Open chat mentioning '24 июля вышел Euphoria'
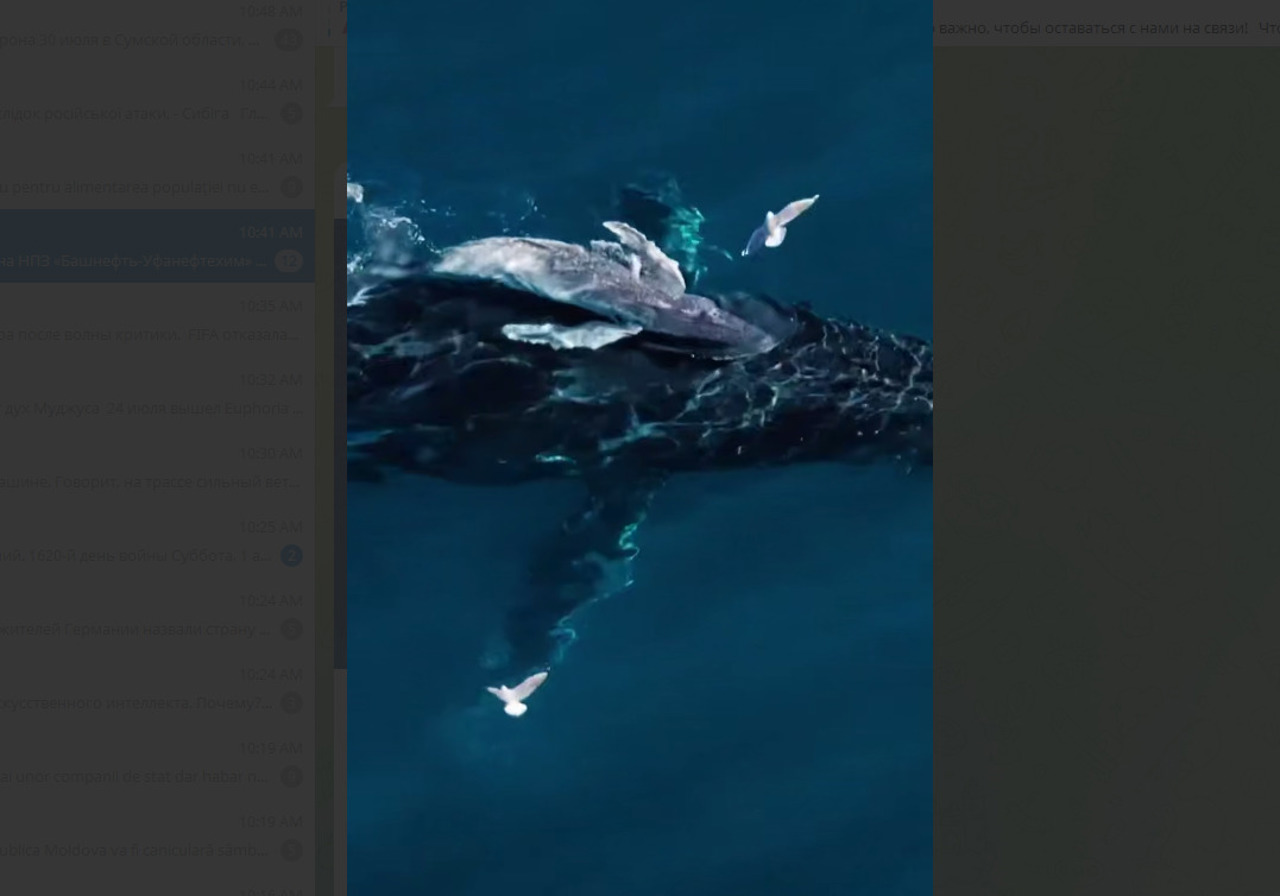The height and width of the screenshot is (896, 1280). click(157, 394)
